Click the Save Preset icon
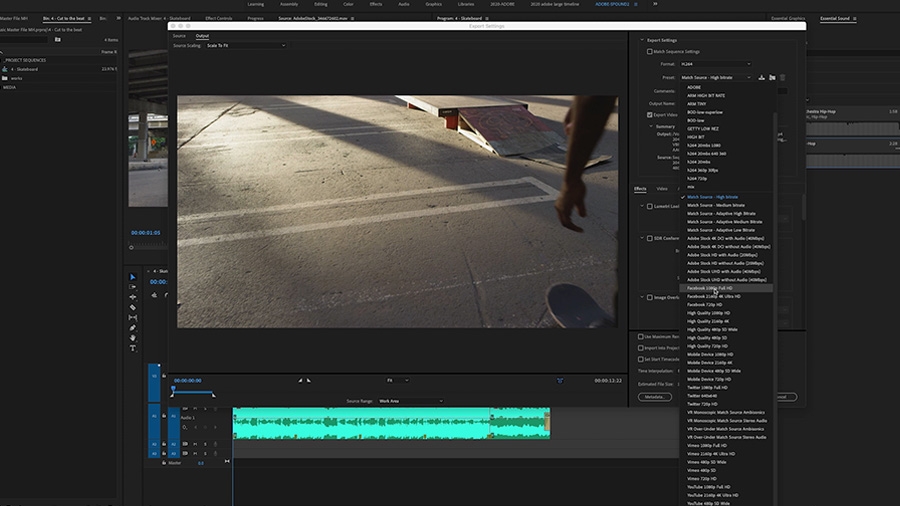Screen dimensions: 900x506 tap(762, 77)
